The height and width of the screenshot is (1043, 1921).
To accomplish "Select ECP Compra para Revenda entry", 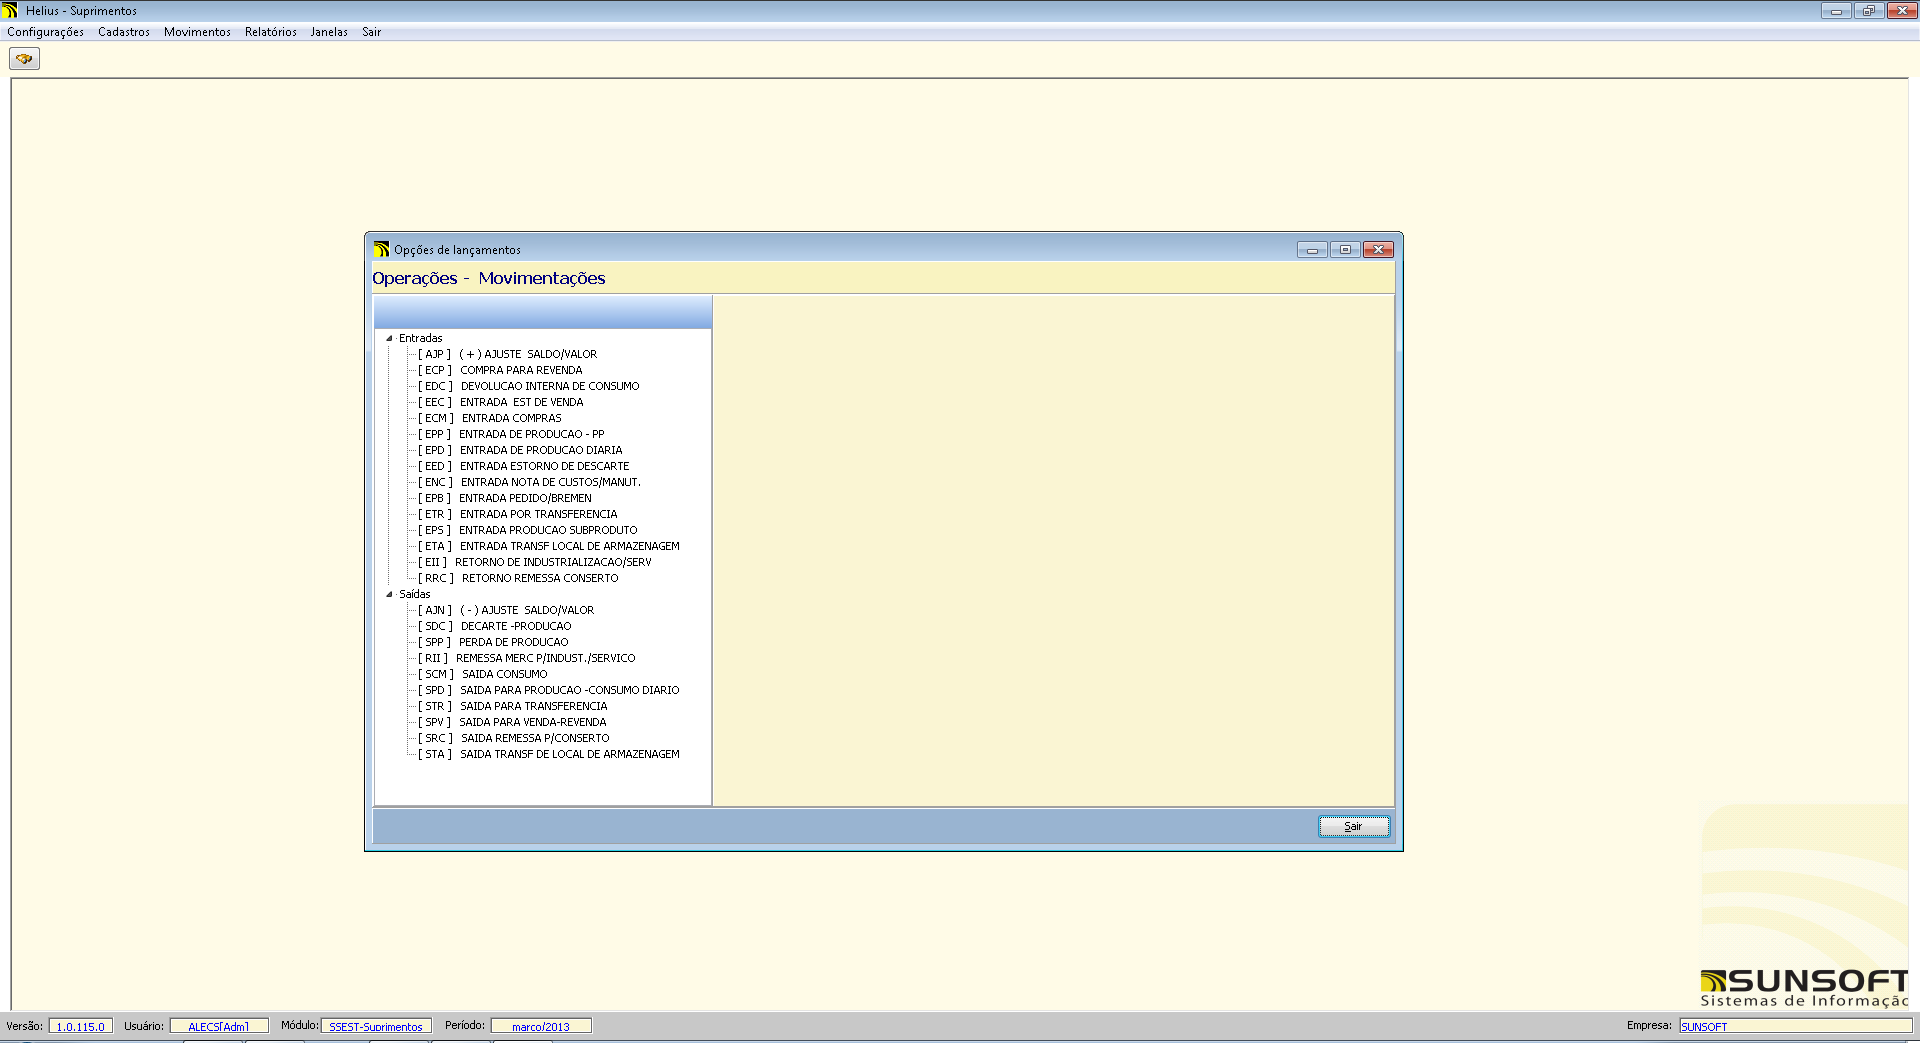I will 520,370.
